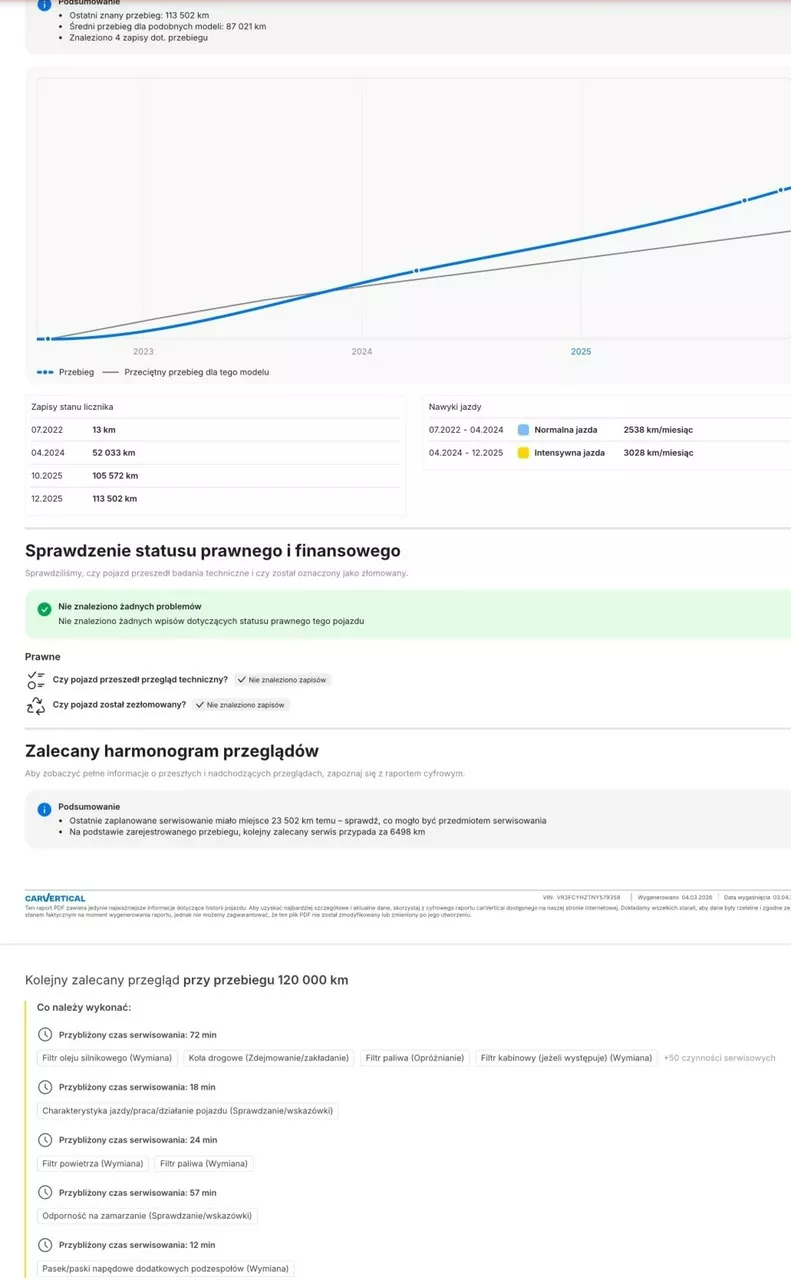Click the carVertical logo in footer
The image size is (791, 1280).
[55, 898]
